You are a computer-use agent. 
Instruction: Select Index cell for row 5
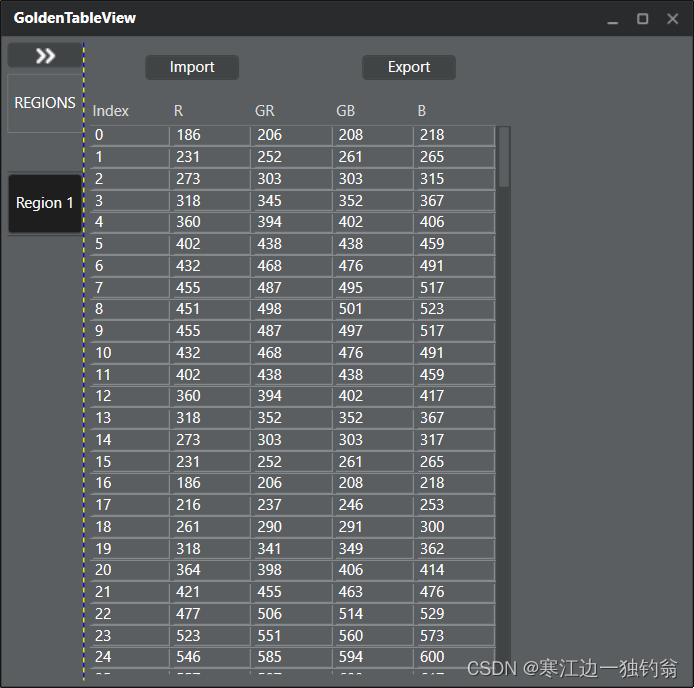[128, 244]
